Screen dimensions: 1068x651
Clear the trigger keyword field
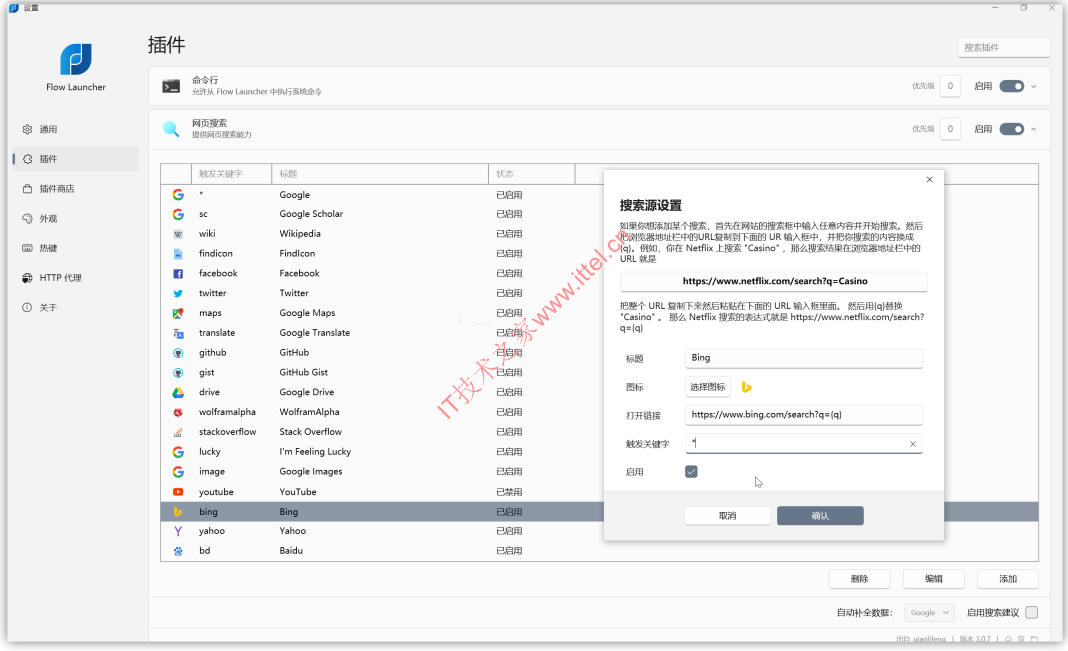pyautogui.click(x=913, y=444)
